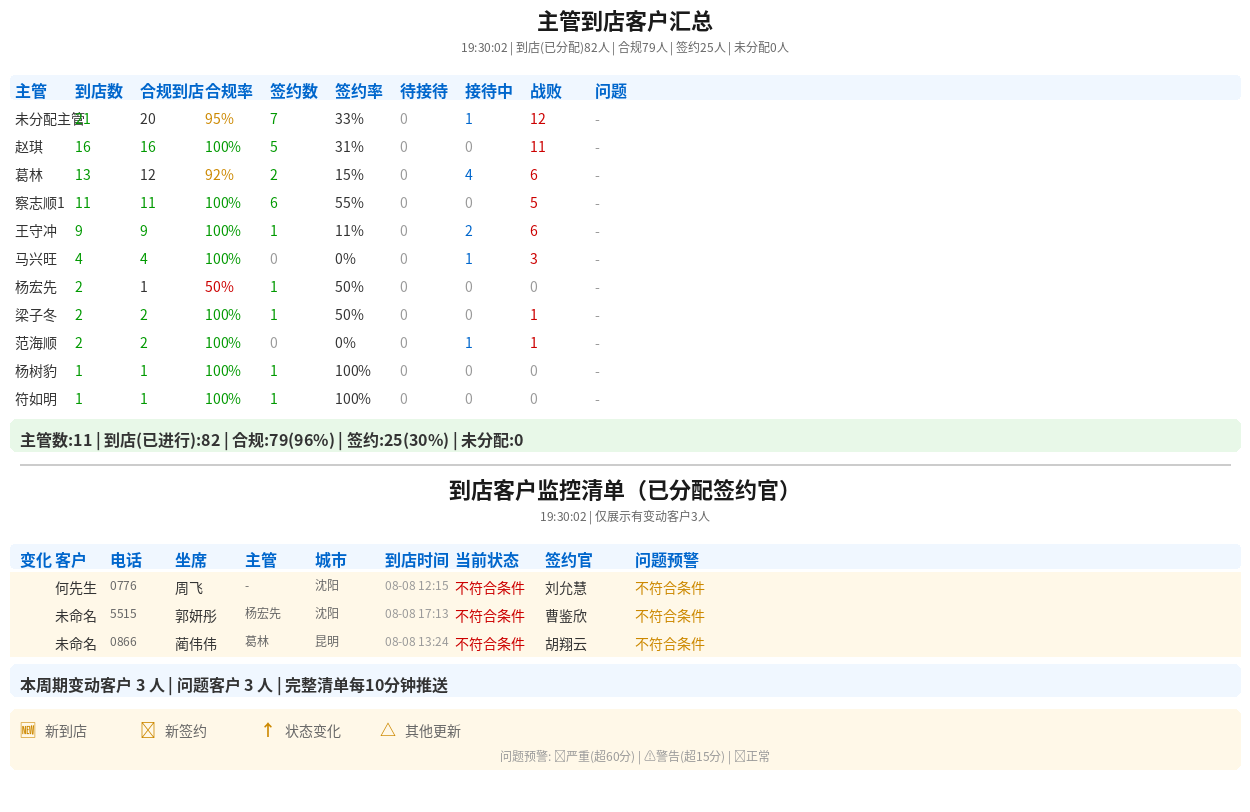This screenshot has height=812, width=1250.
Task: Click the 城市 column header
Action: (x=331, y=561)
